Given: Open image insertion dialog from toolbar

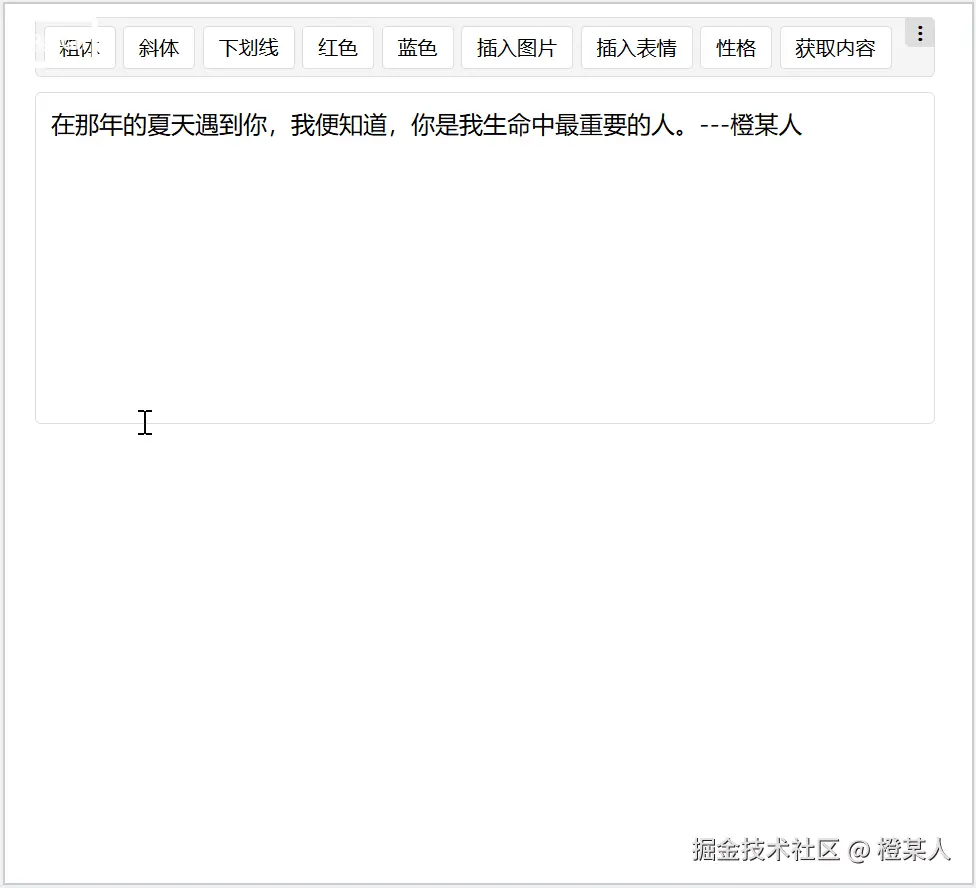Looking at the screenshot, I should point(516,47).
